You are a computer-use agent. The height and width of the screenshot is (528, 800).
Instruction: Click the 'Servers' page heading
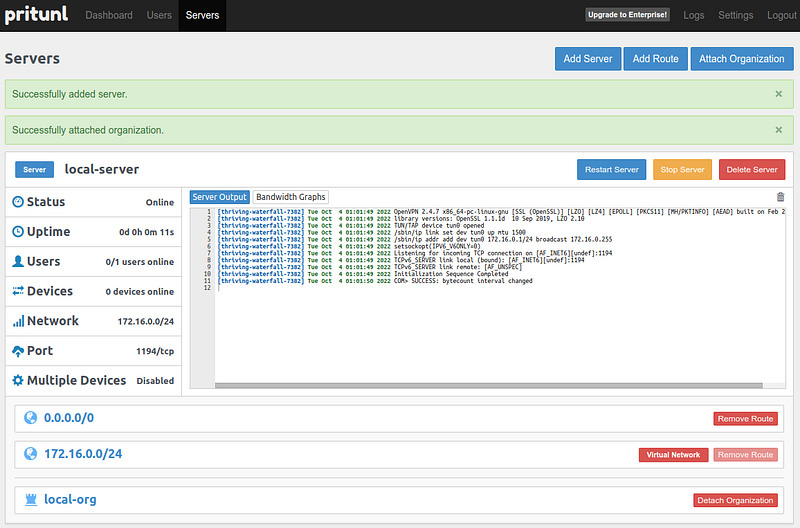[x=32, y=59]
